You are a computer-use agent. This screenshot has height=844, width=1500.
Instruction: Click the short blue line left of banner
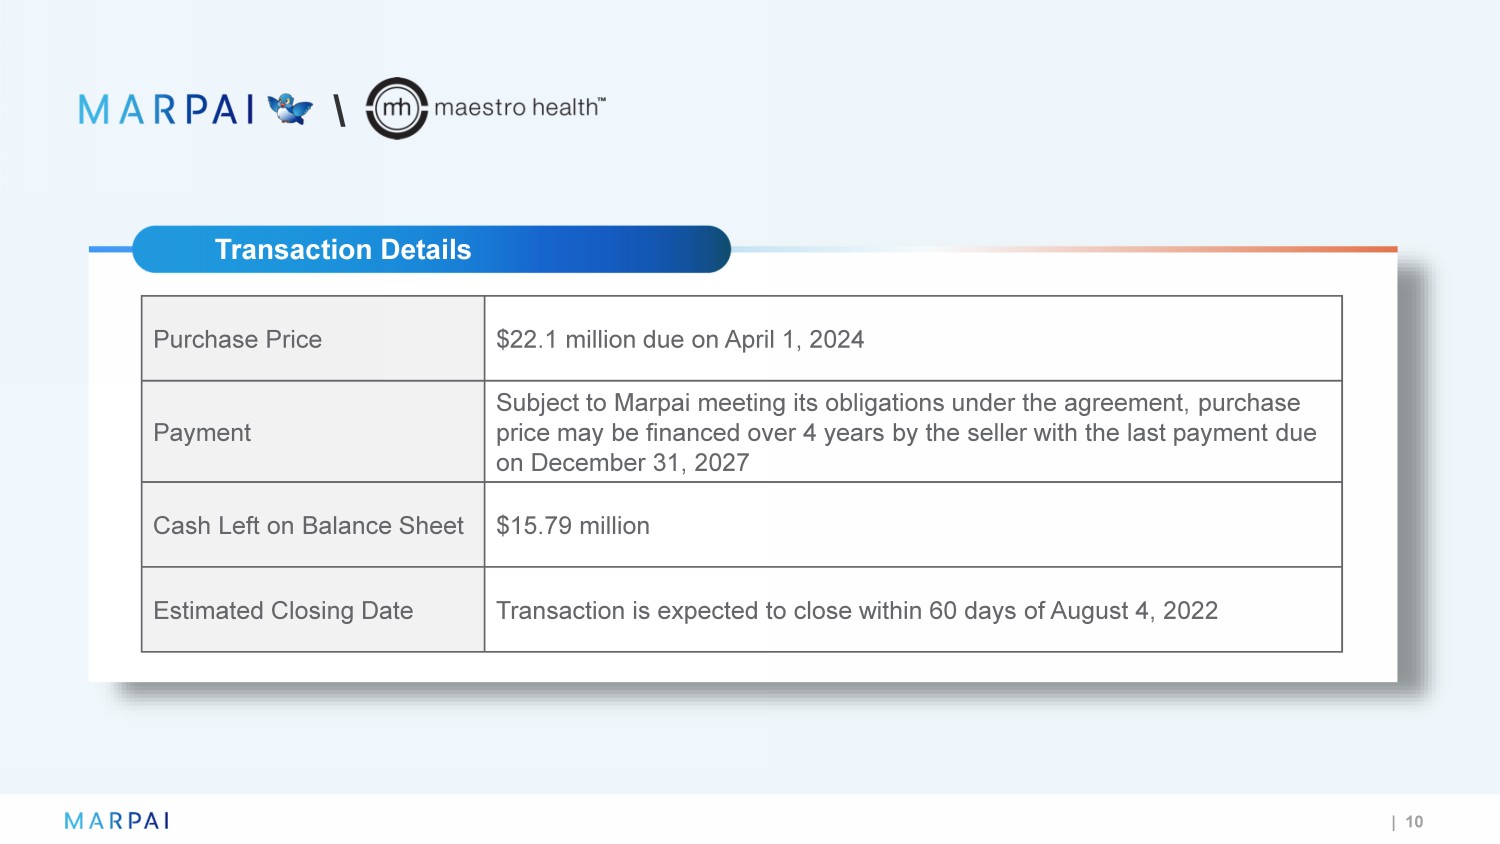(110, 249)
